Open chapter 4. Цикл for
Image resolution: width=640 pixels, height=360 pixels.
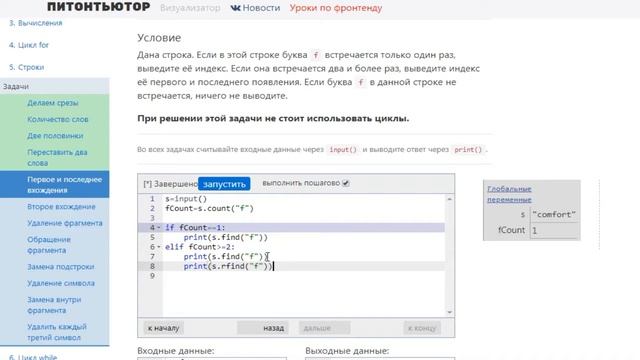[29, 45]
